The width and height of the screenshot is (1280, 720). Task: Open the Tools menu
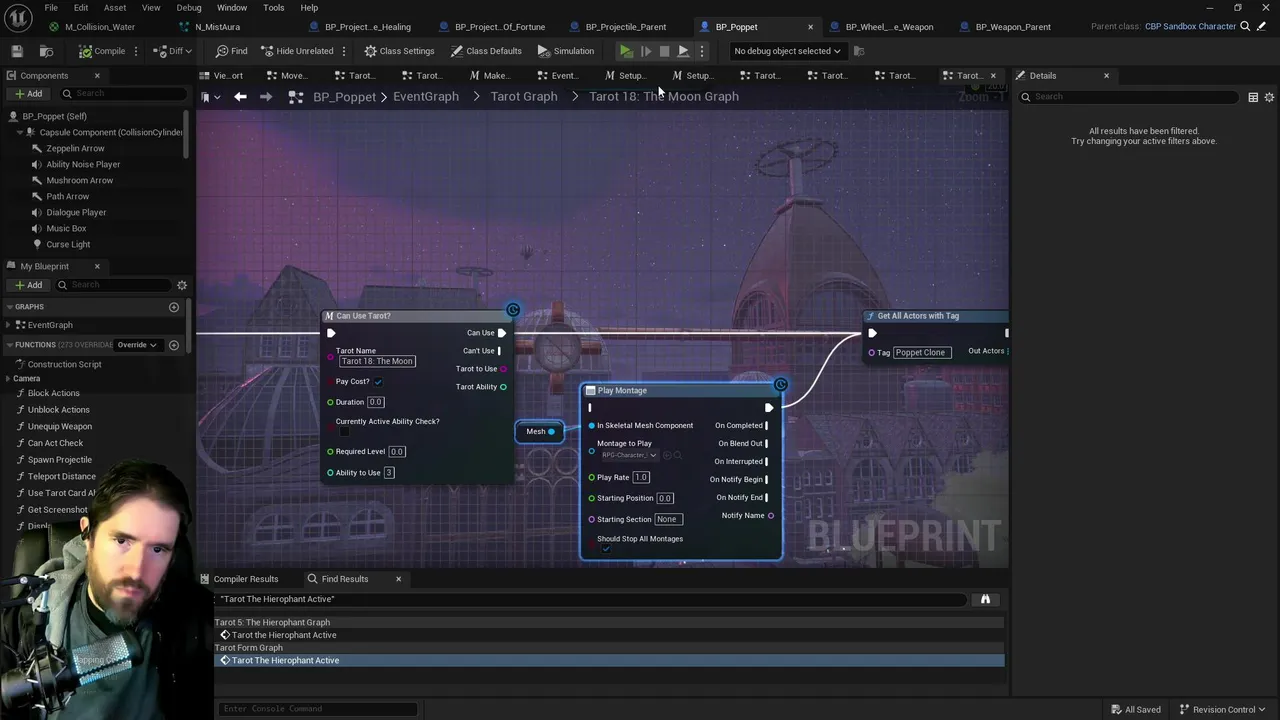coord(273,7)
